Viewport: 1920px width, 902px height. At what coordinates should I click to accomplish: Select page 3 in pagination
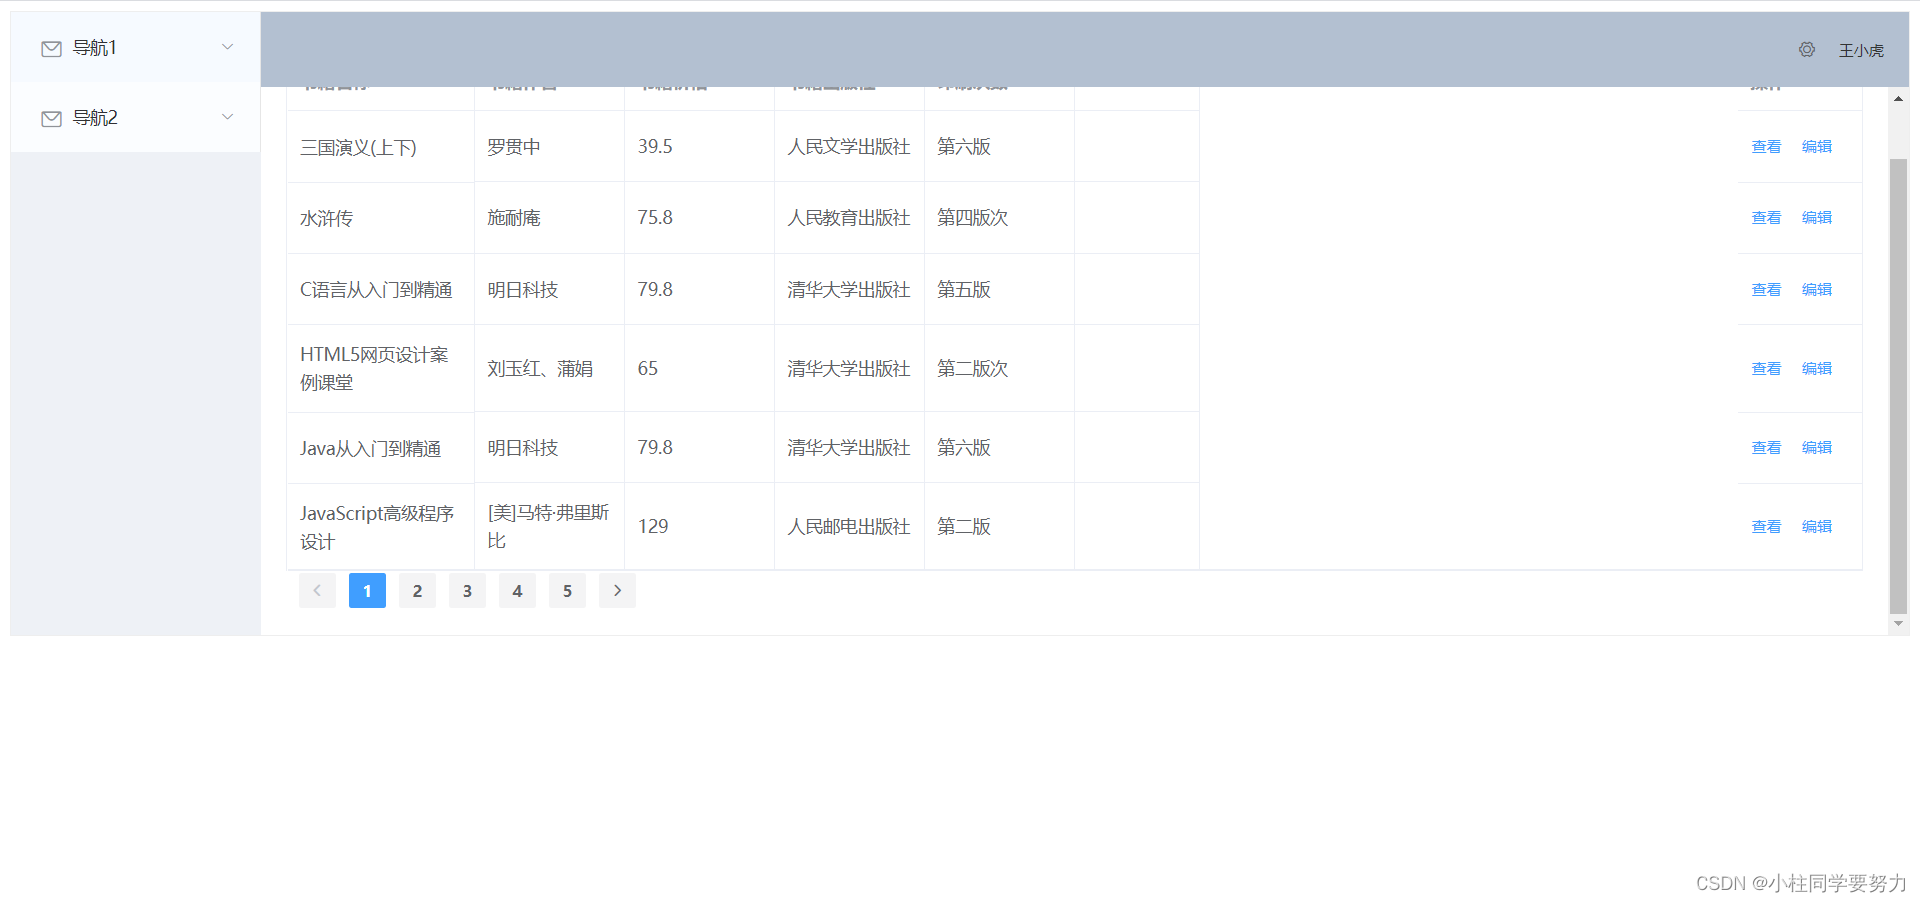click(467, 590)
